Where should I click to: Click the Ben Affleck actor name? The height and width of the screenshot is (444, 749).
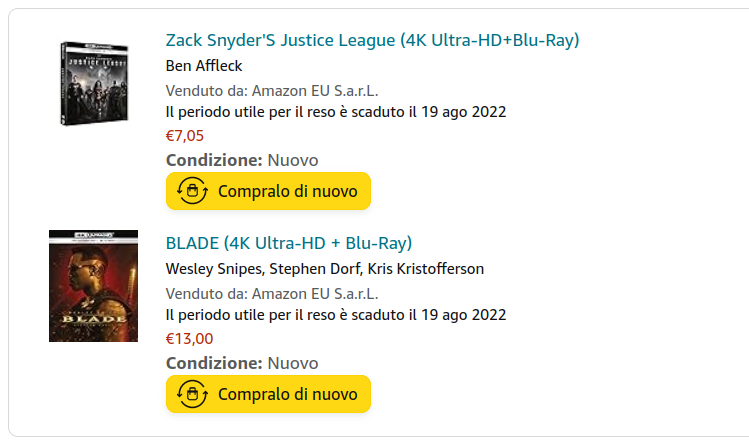(204, 66)
